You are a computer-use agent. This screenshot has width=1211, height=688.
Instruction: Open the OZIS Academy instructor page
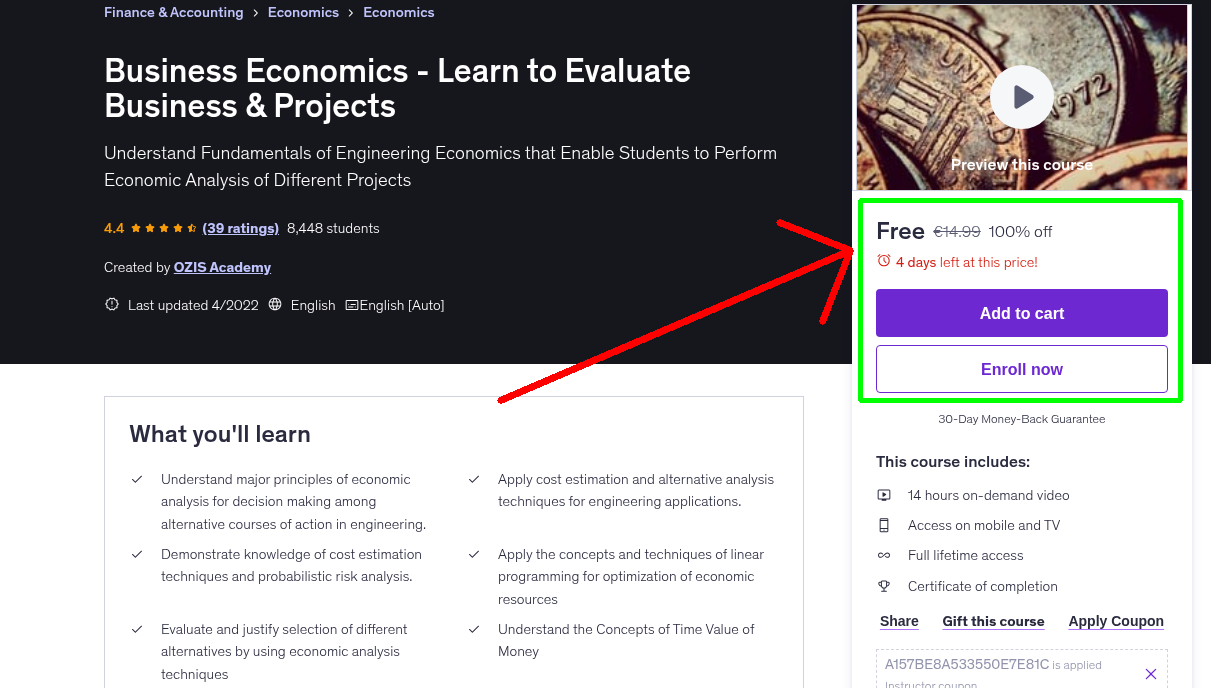(222, 267)
